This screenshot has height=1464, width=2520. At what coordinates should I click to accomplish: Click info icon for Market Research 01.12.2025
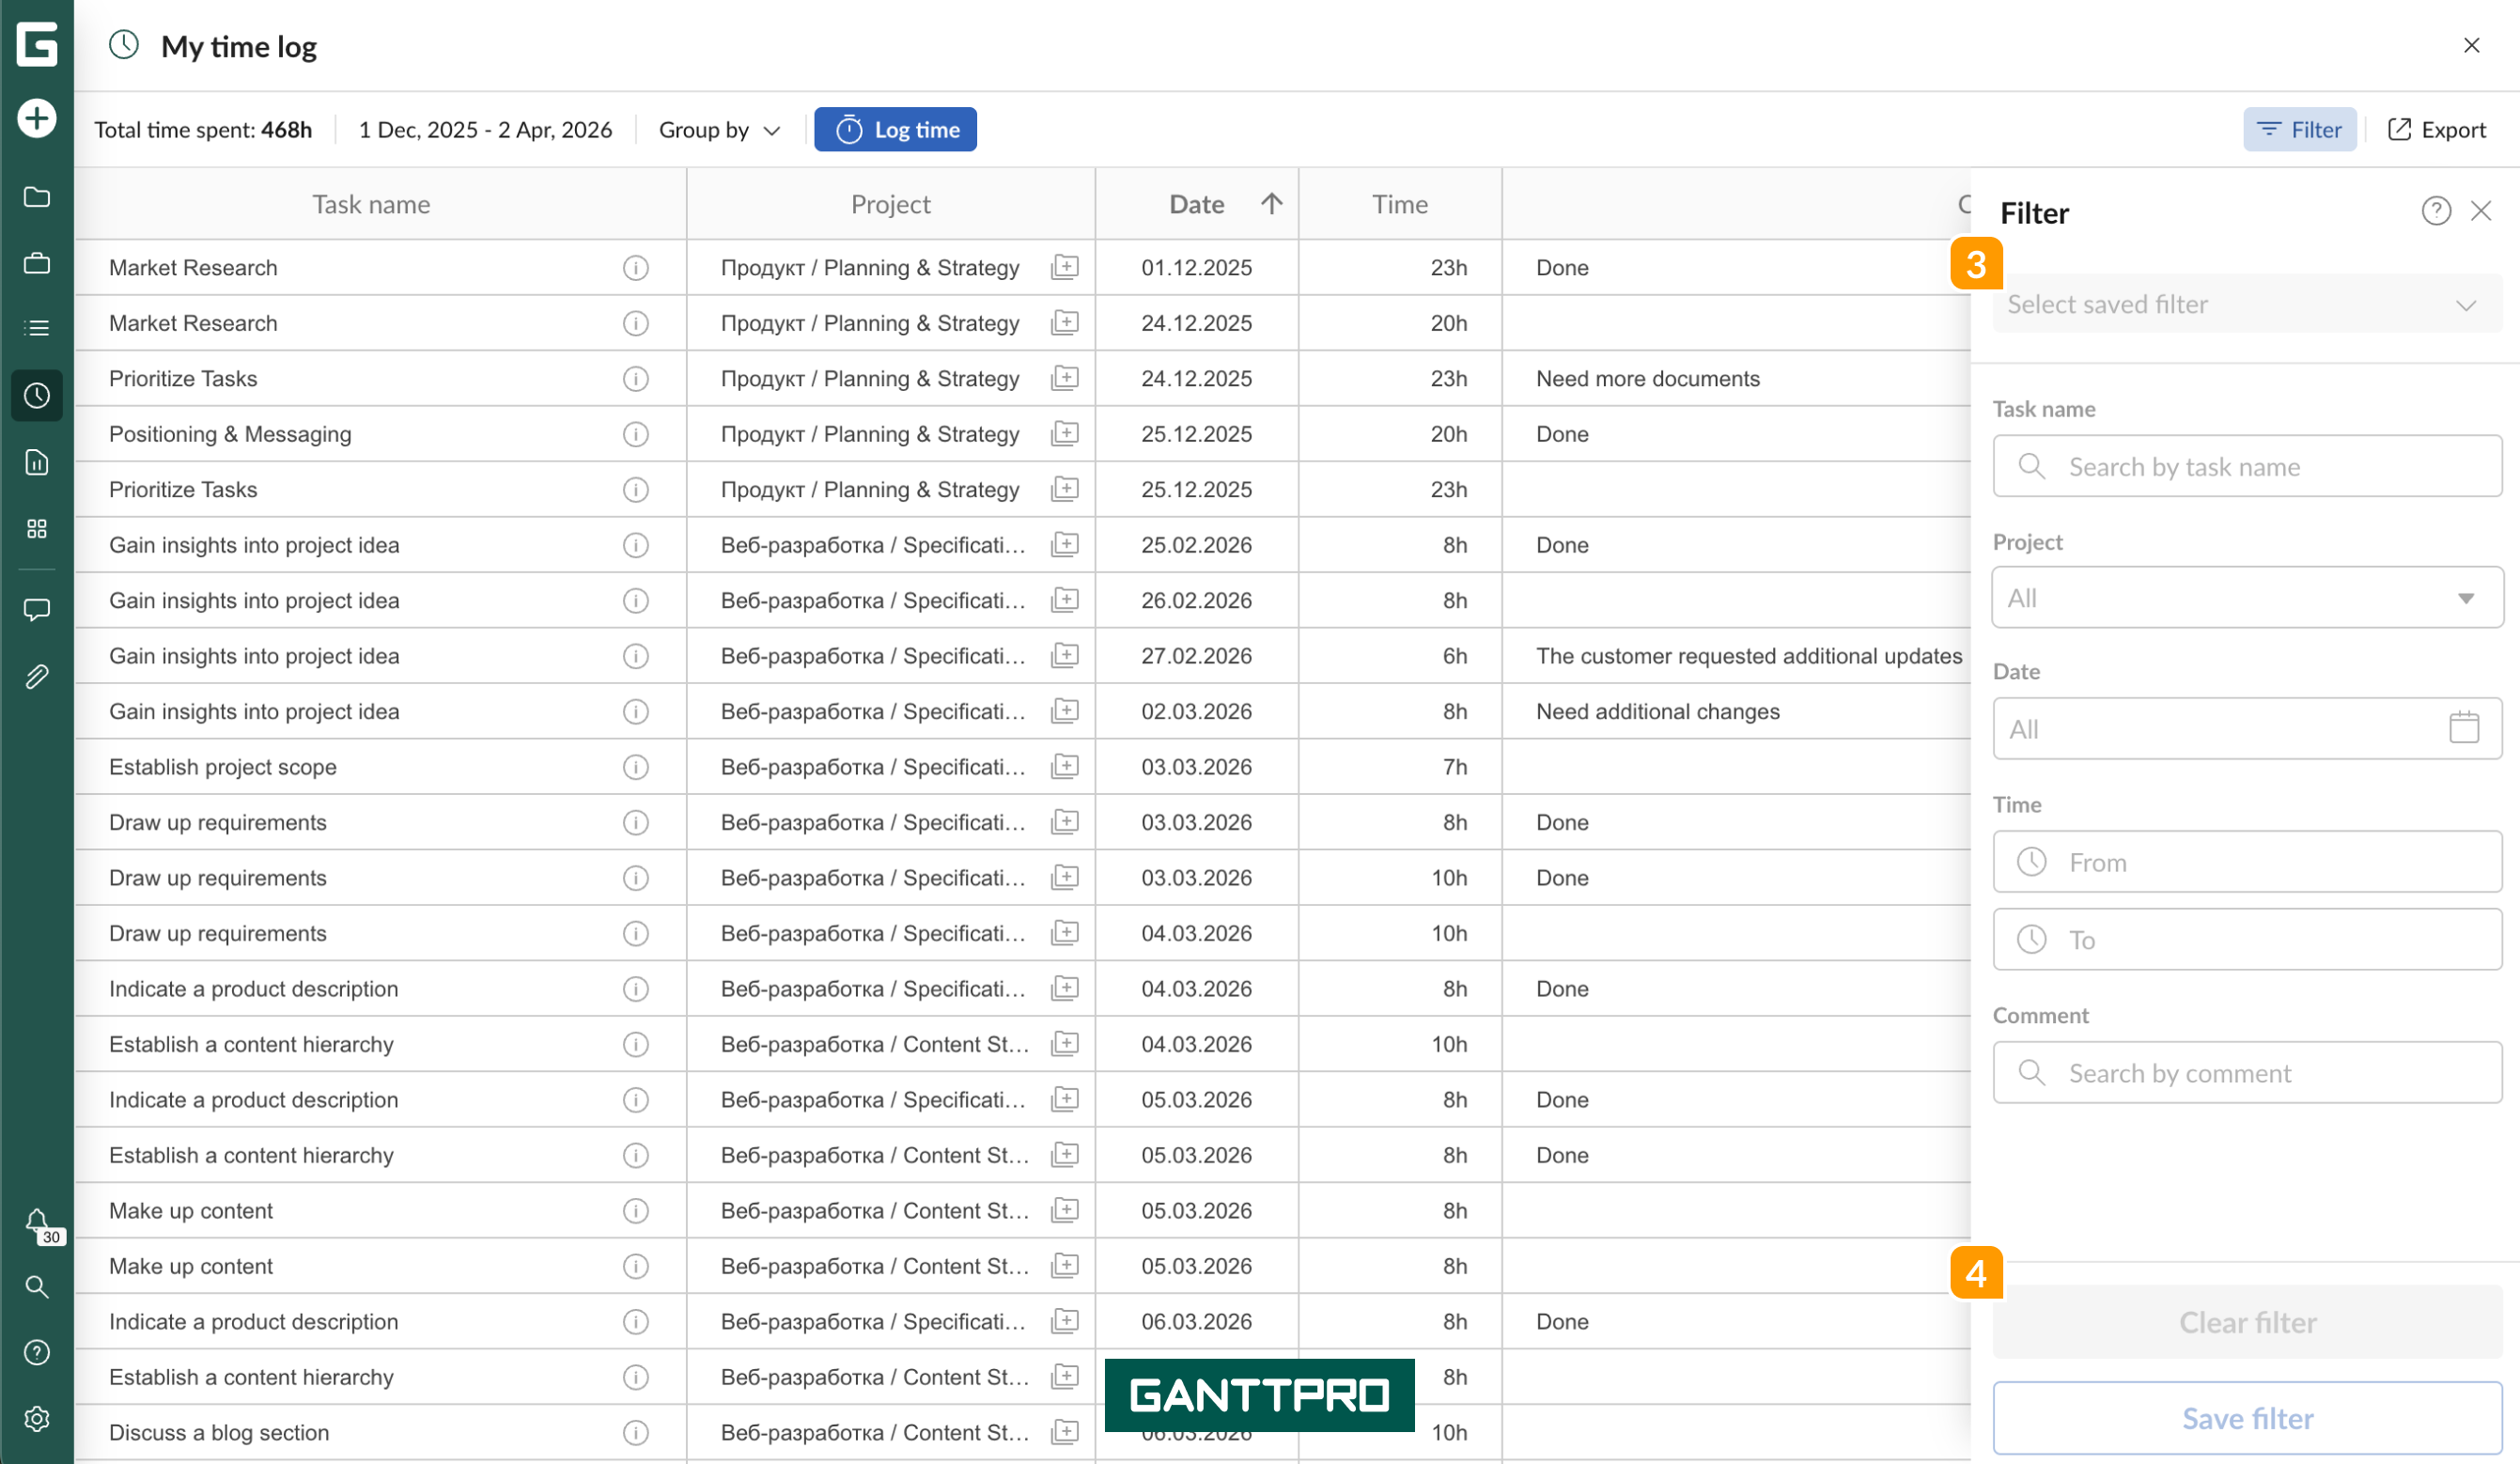[636, 268]
